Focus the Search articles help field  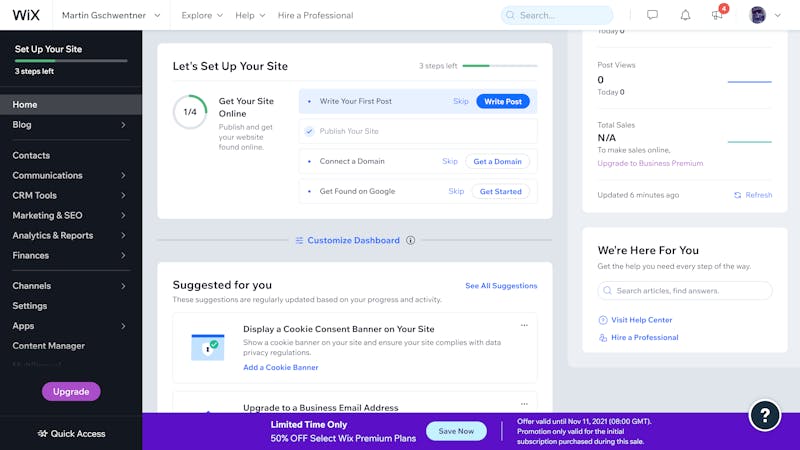tap(685, 290)
